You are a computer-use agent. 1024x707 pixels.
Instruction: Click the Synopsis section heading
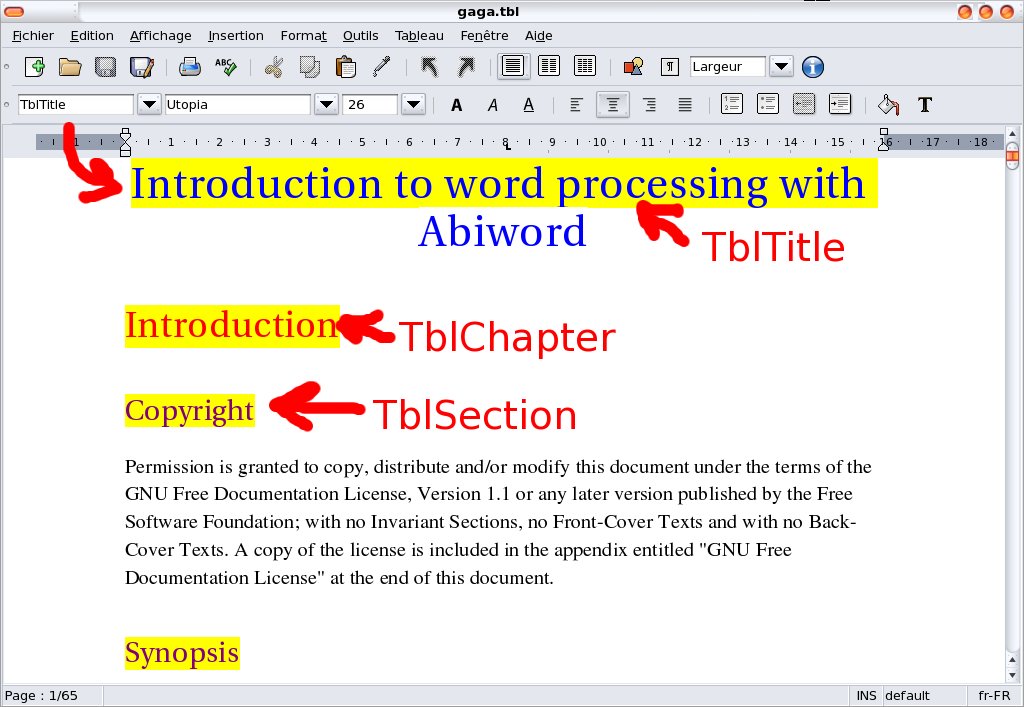[182, 653]
